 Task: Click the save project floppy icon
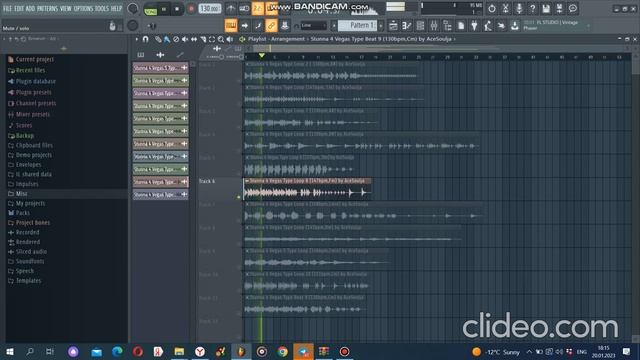coord(546,8)
